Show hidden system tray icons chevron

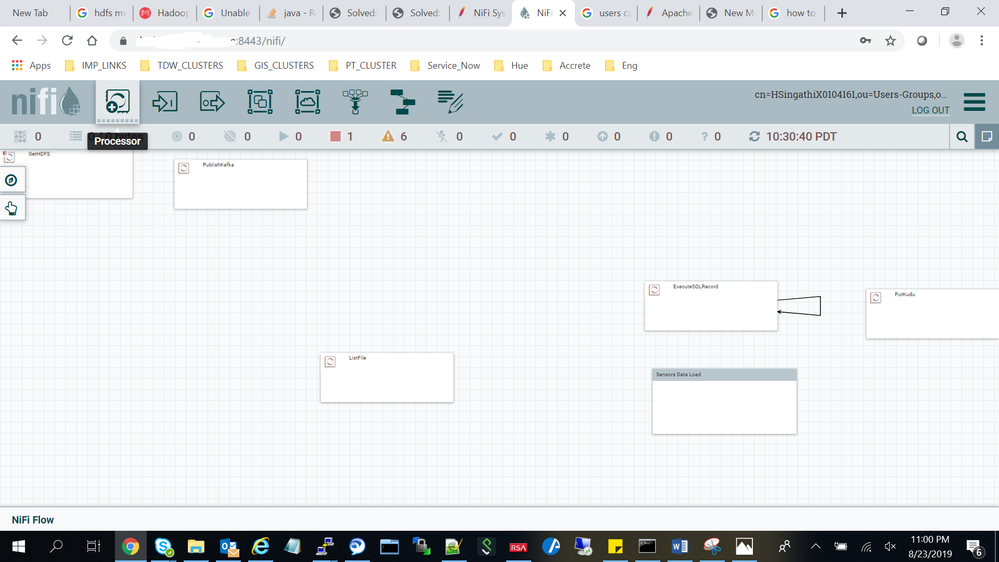click(x=816, y=547)
